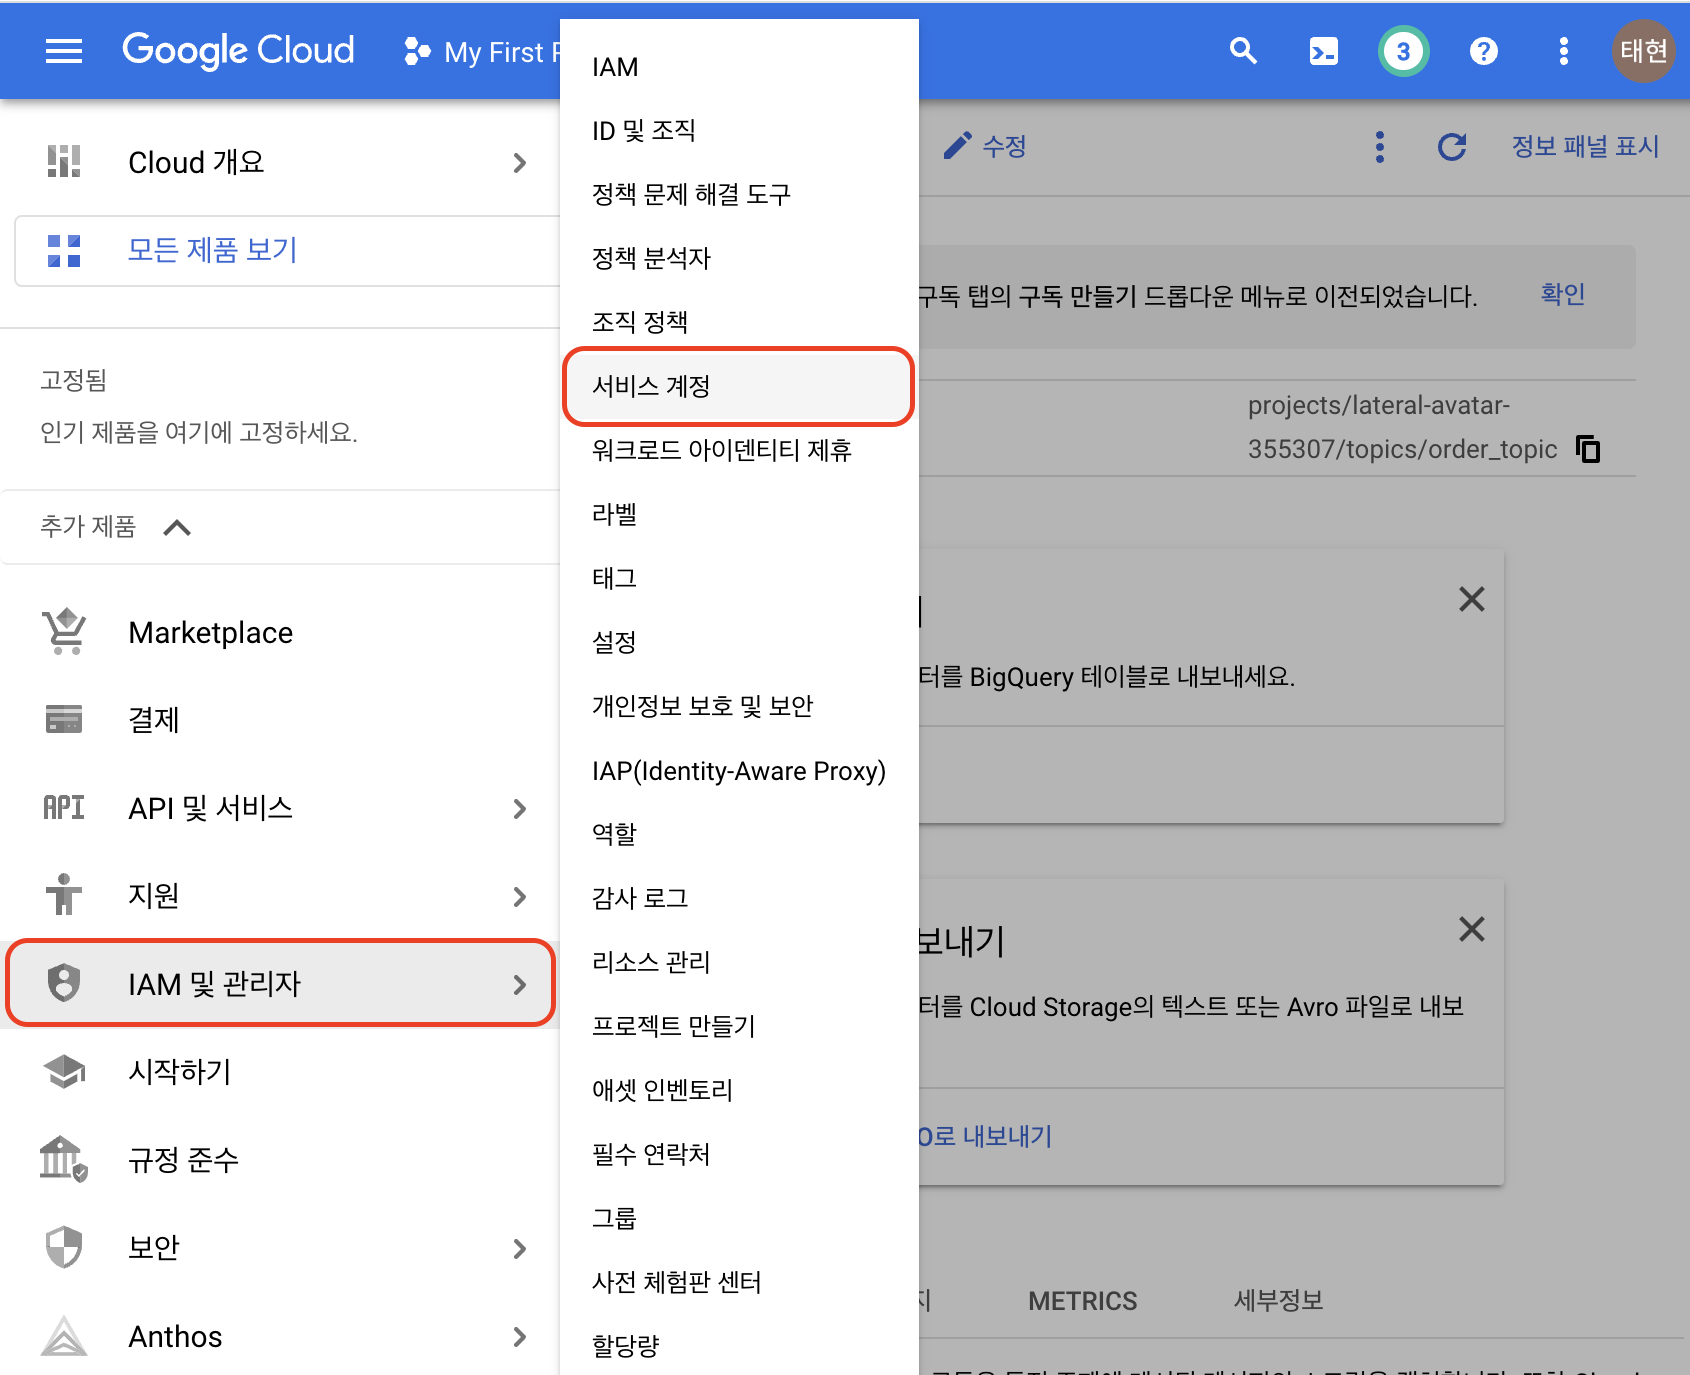Click the Cloud 개요 dashboard icon
This screenshot has height=1375, width=1690.
(64, 162)
